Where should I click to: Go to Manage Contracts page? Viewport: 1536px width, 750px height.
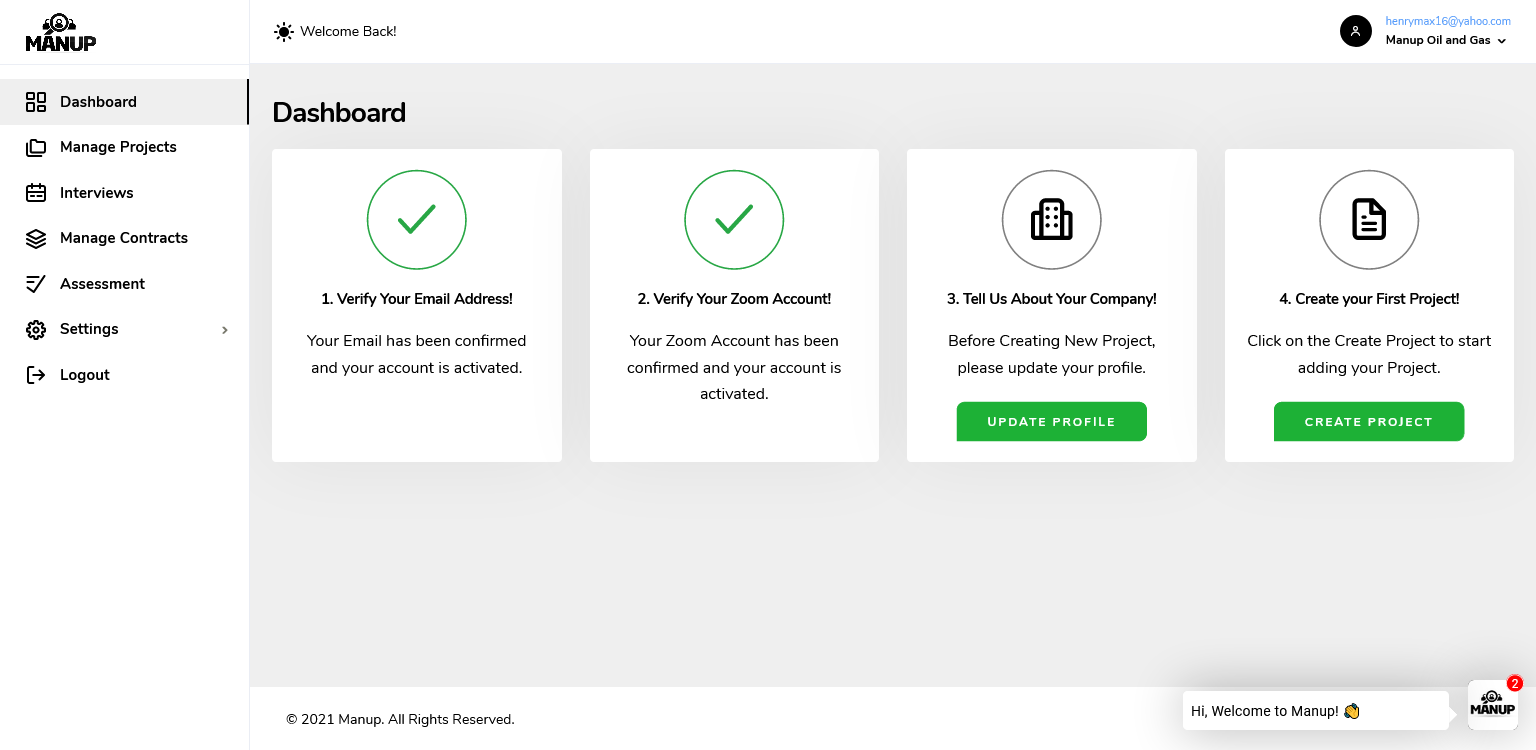[x=124, y=238]
